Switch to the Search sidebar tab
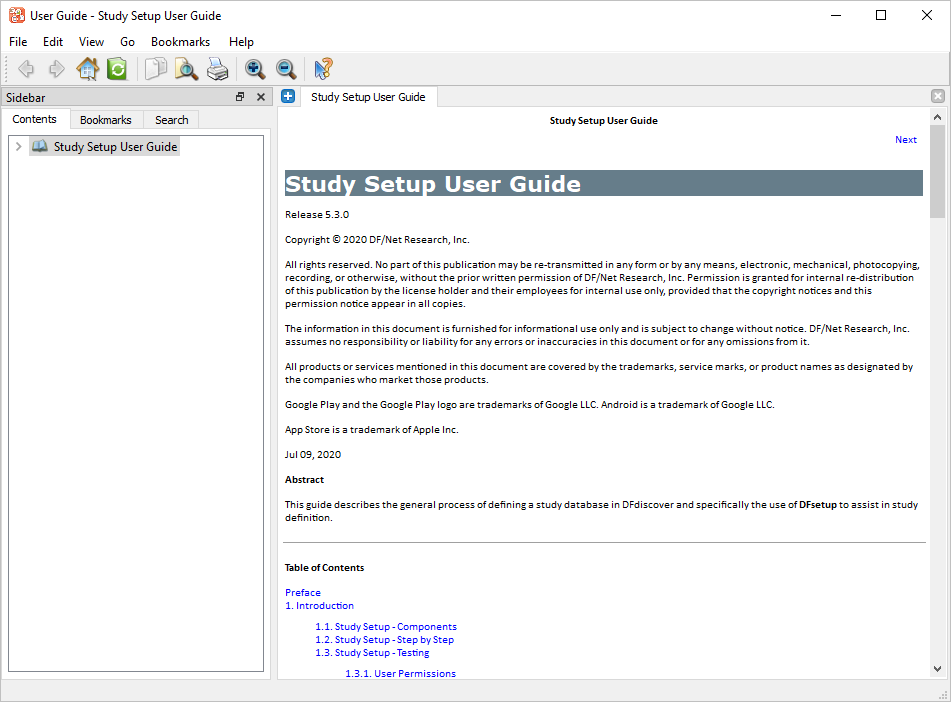The width and height of the screenshot is (951, 702). [171, 120]
